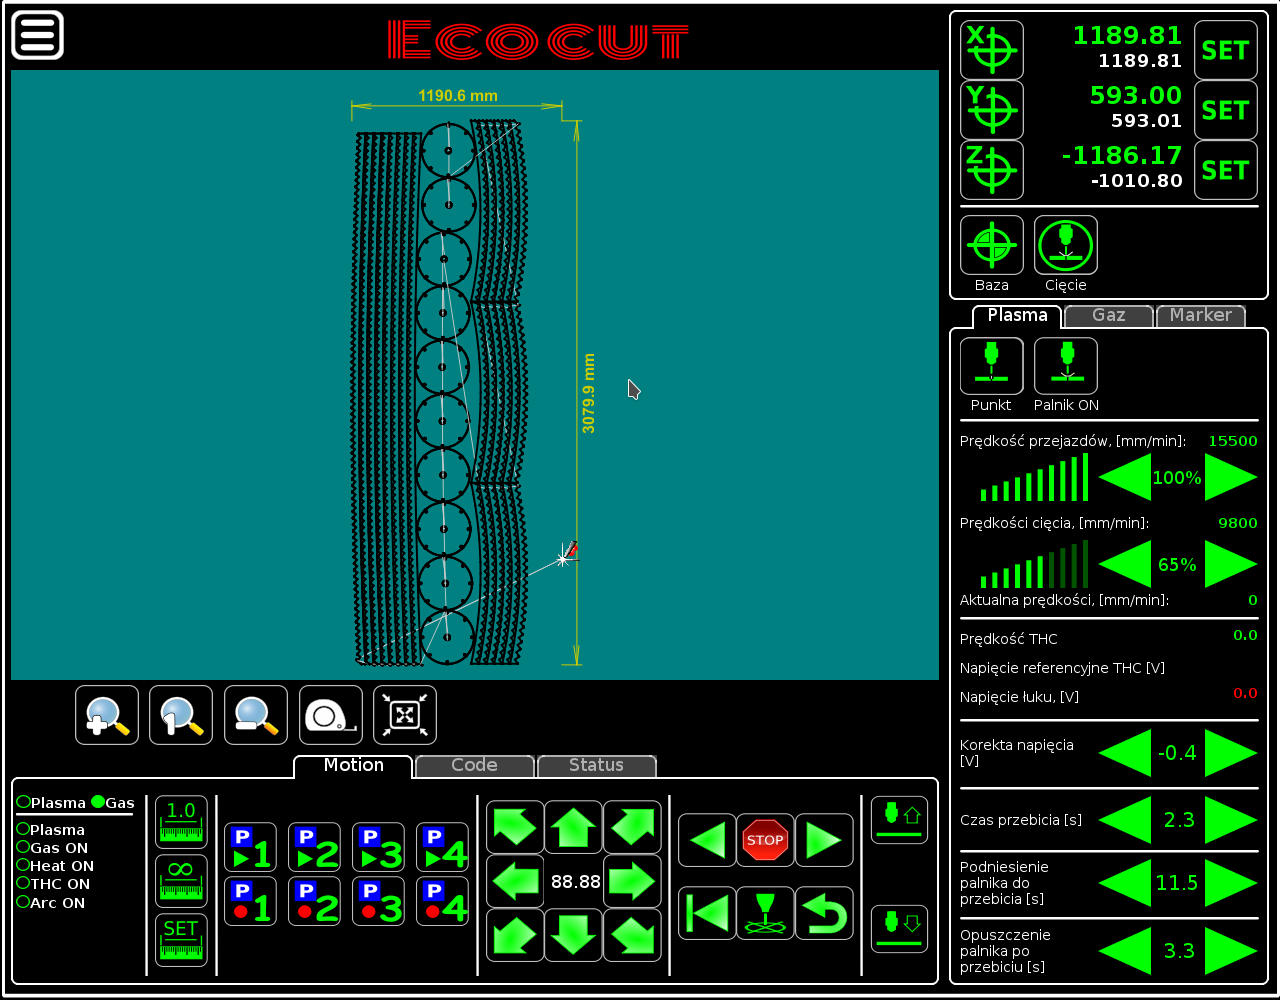Open the hamburger menu top left
This screenshot has width=1280, height=1000.
click(37, 36)
